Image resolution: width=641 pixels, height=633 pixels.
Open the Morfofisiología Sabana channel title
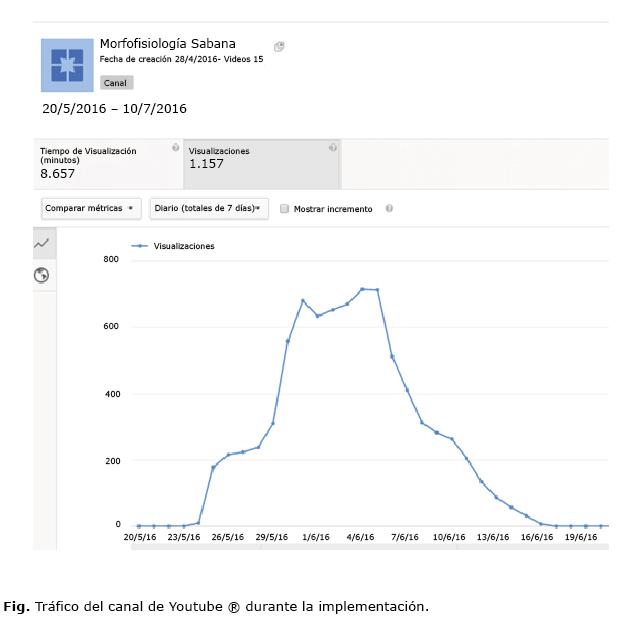coord(168,44)
